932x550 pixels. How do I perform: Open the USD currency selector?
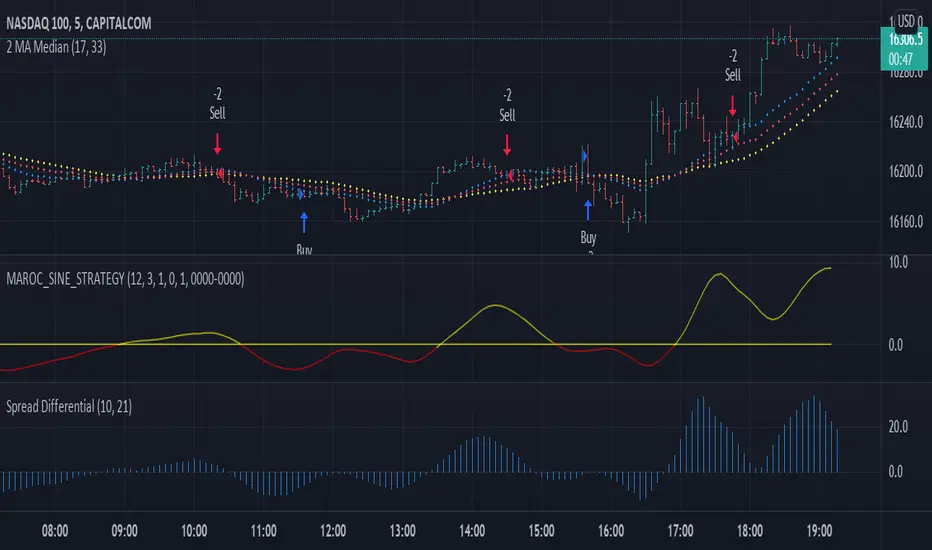pos(906,21)
